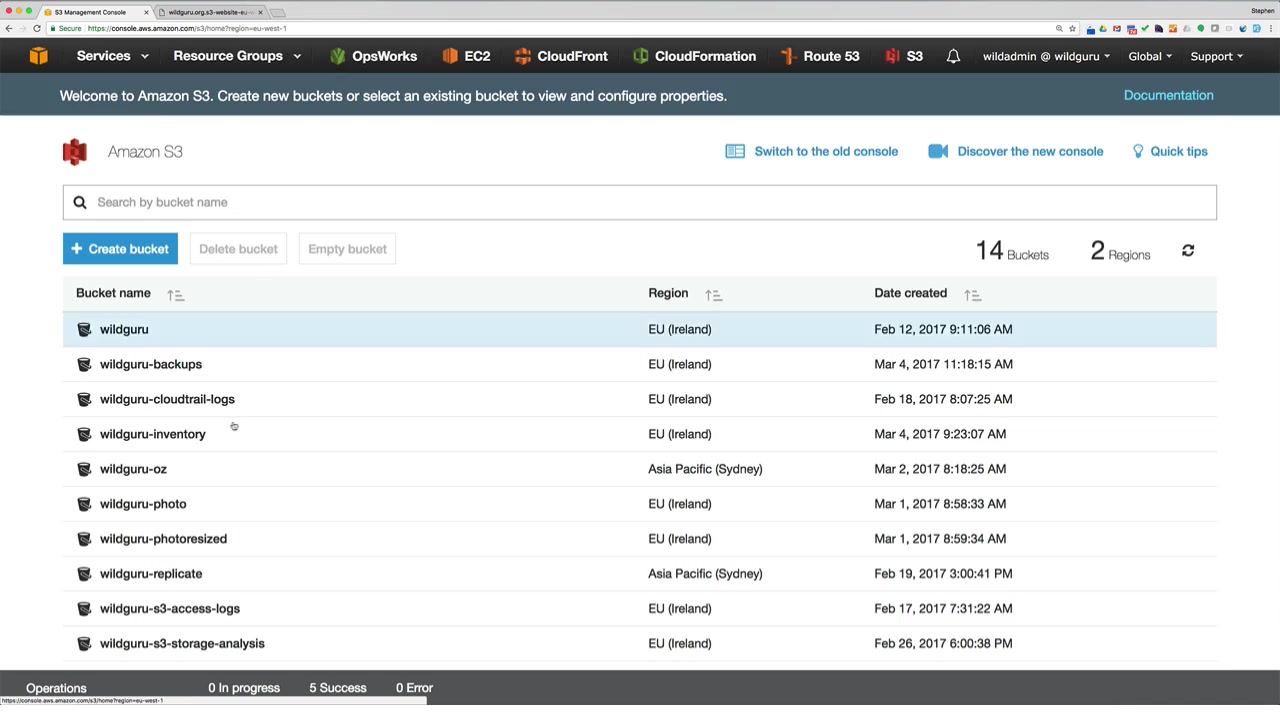
Task: Go back with the browser back arrow
Action: pos(9,28)
